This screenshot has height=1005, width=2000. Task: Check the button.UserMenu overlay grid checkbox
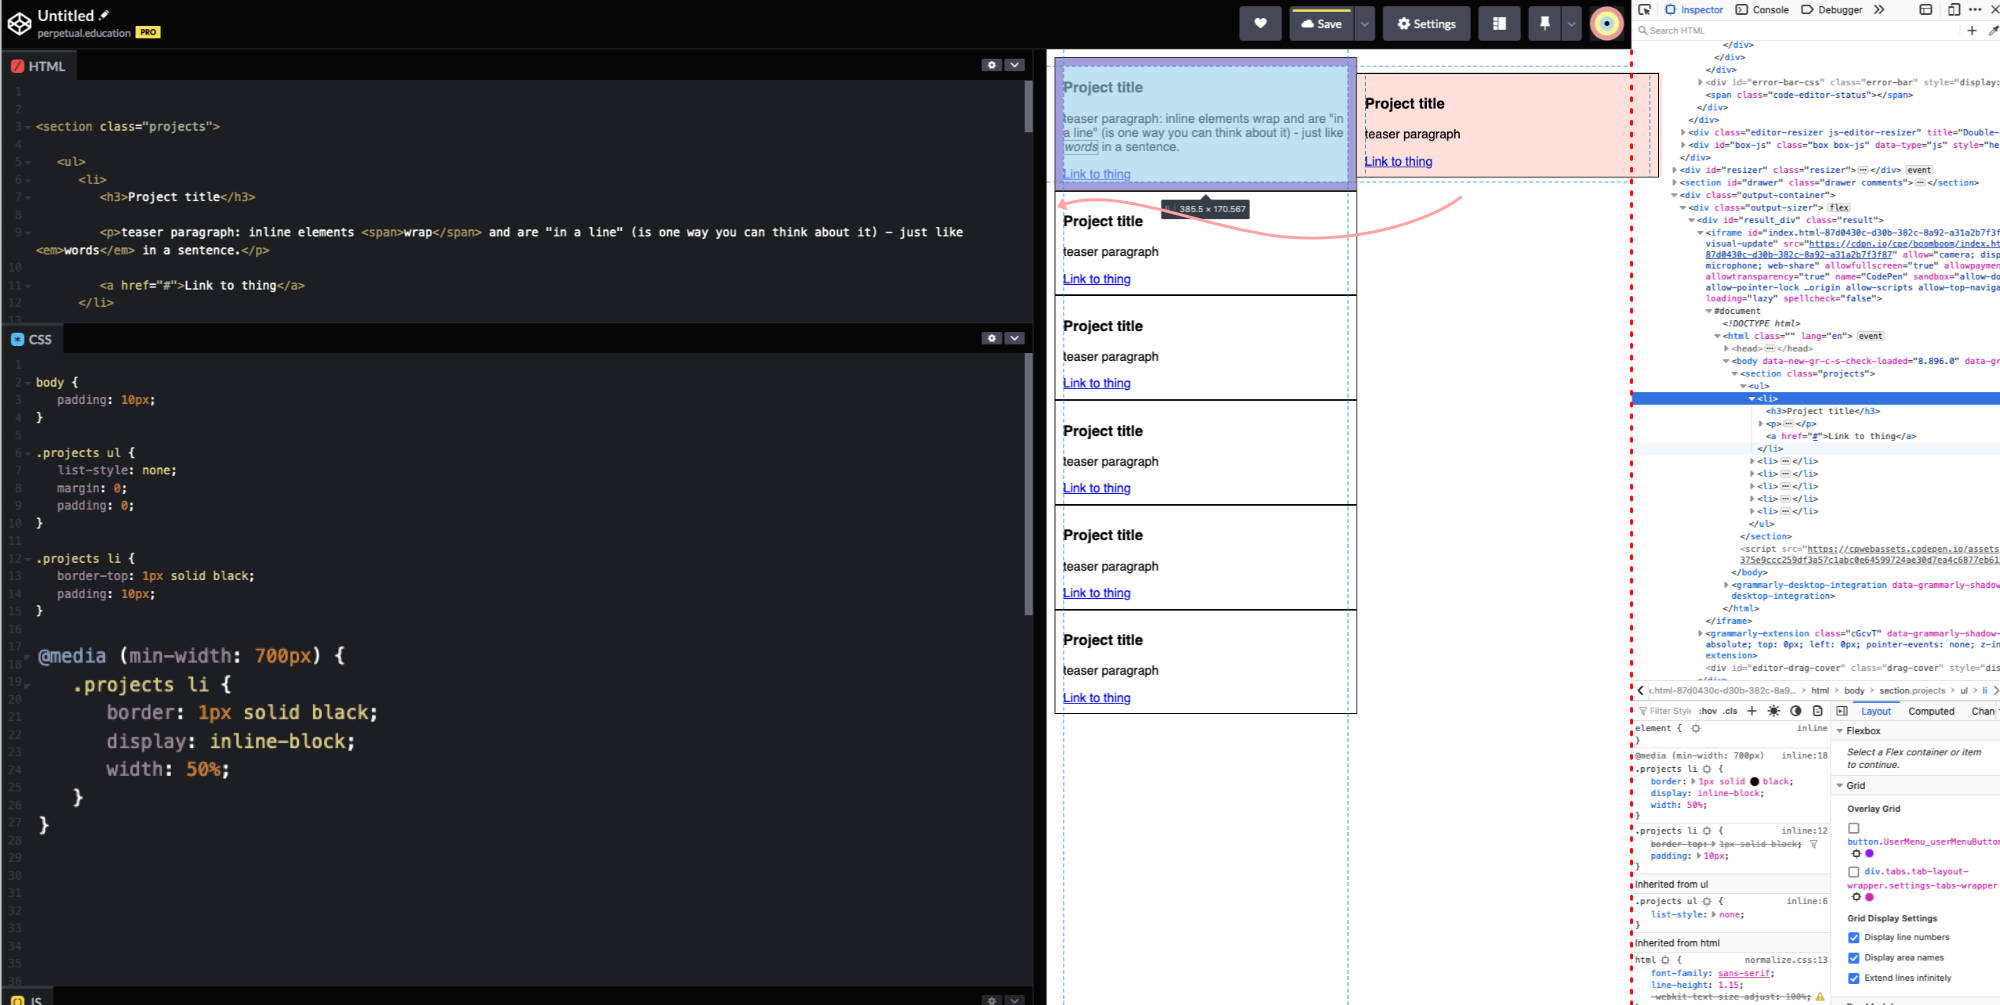1854,828
